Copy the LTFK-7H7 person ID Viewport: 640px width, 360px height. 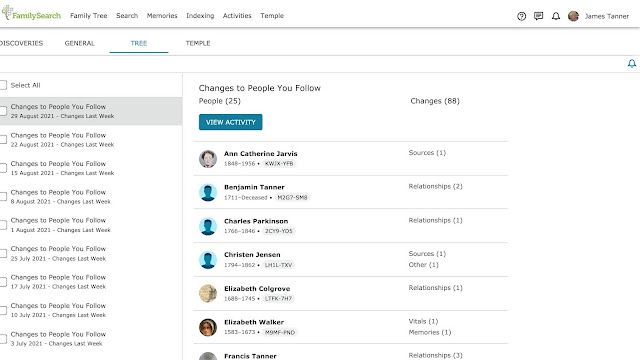[278, 299]
